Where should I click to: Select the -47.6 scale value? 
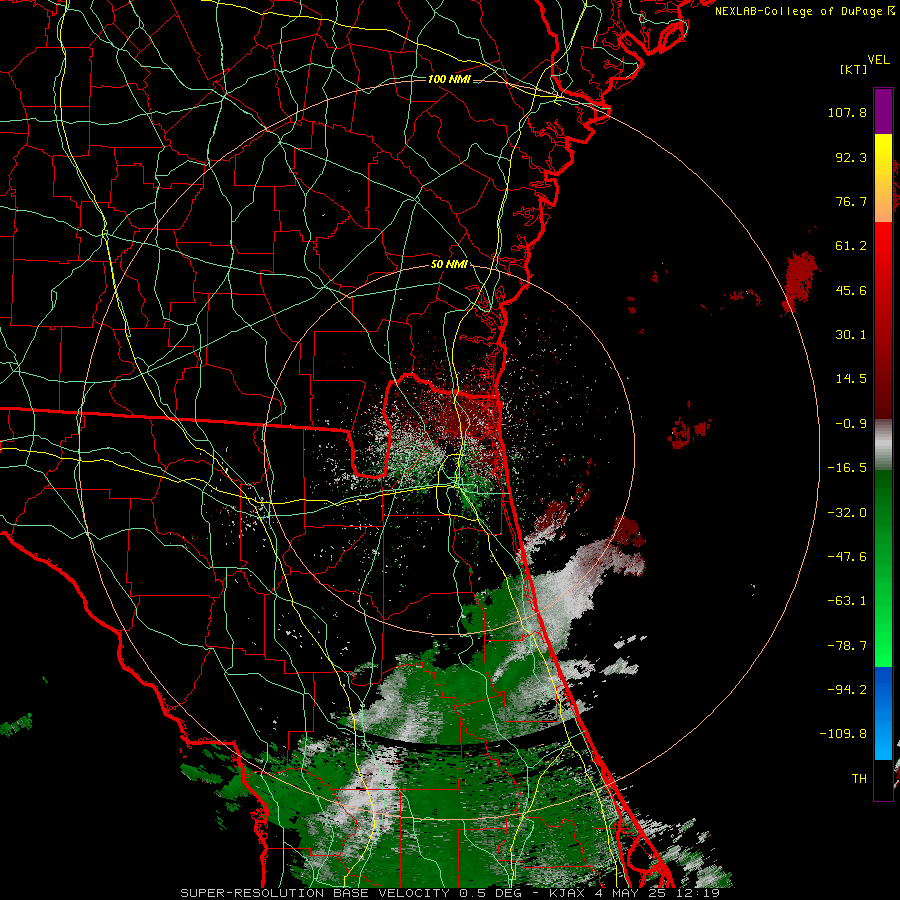pyautogui.click(x=847, y=557)
